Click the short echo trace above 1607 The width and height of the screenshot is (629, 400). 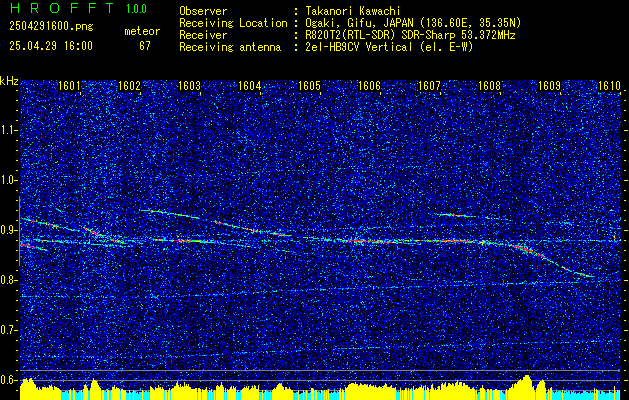pyautogui.click(x=457, y=215)
